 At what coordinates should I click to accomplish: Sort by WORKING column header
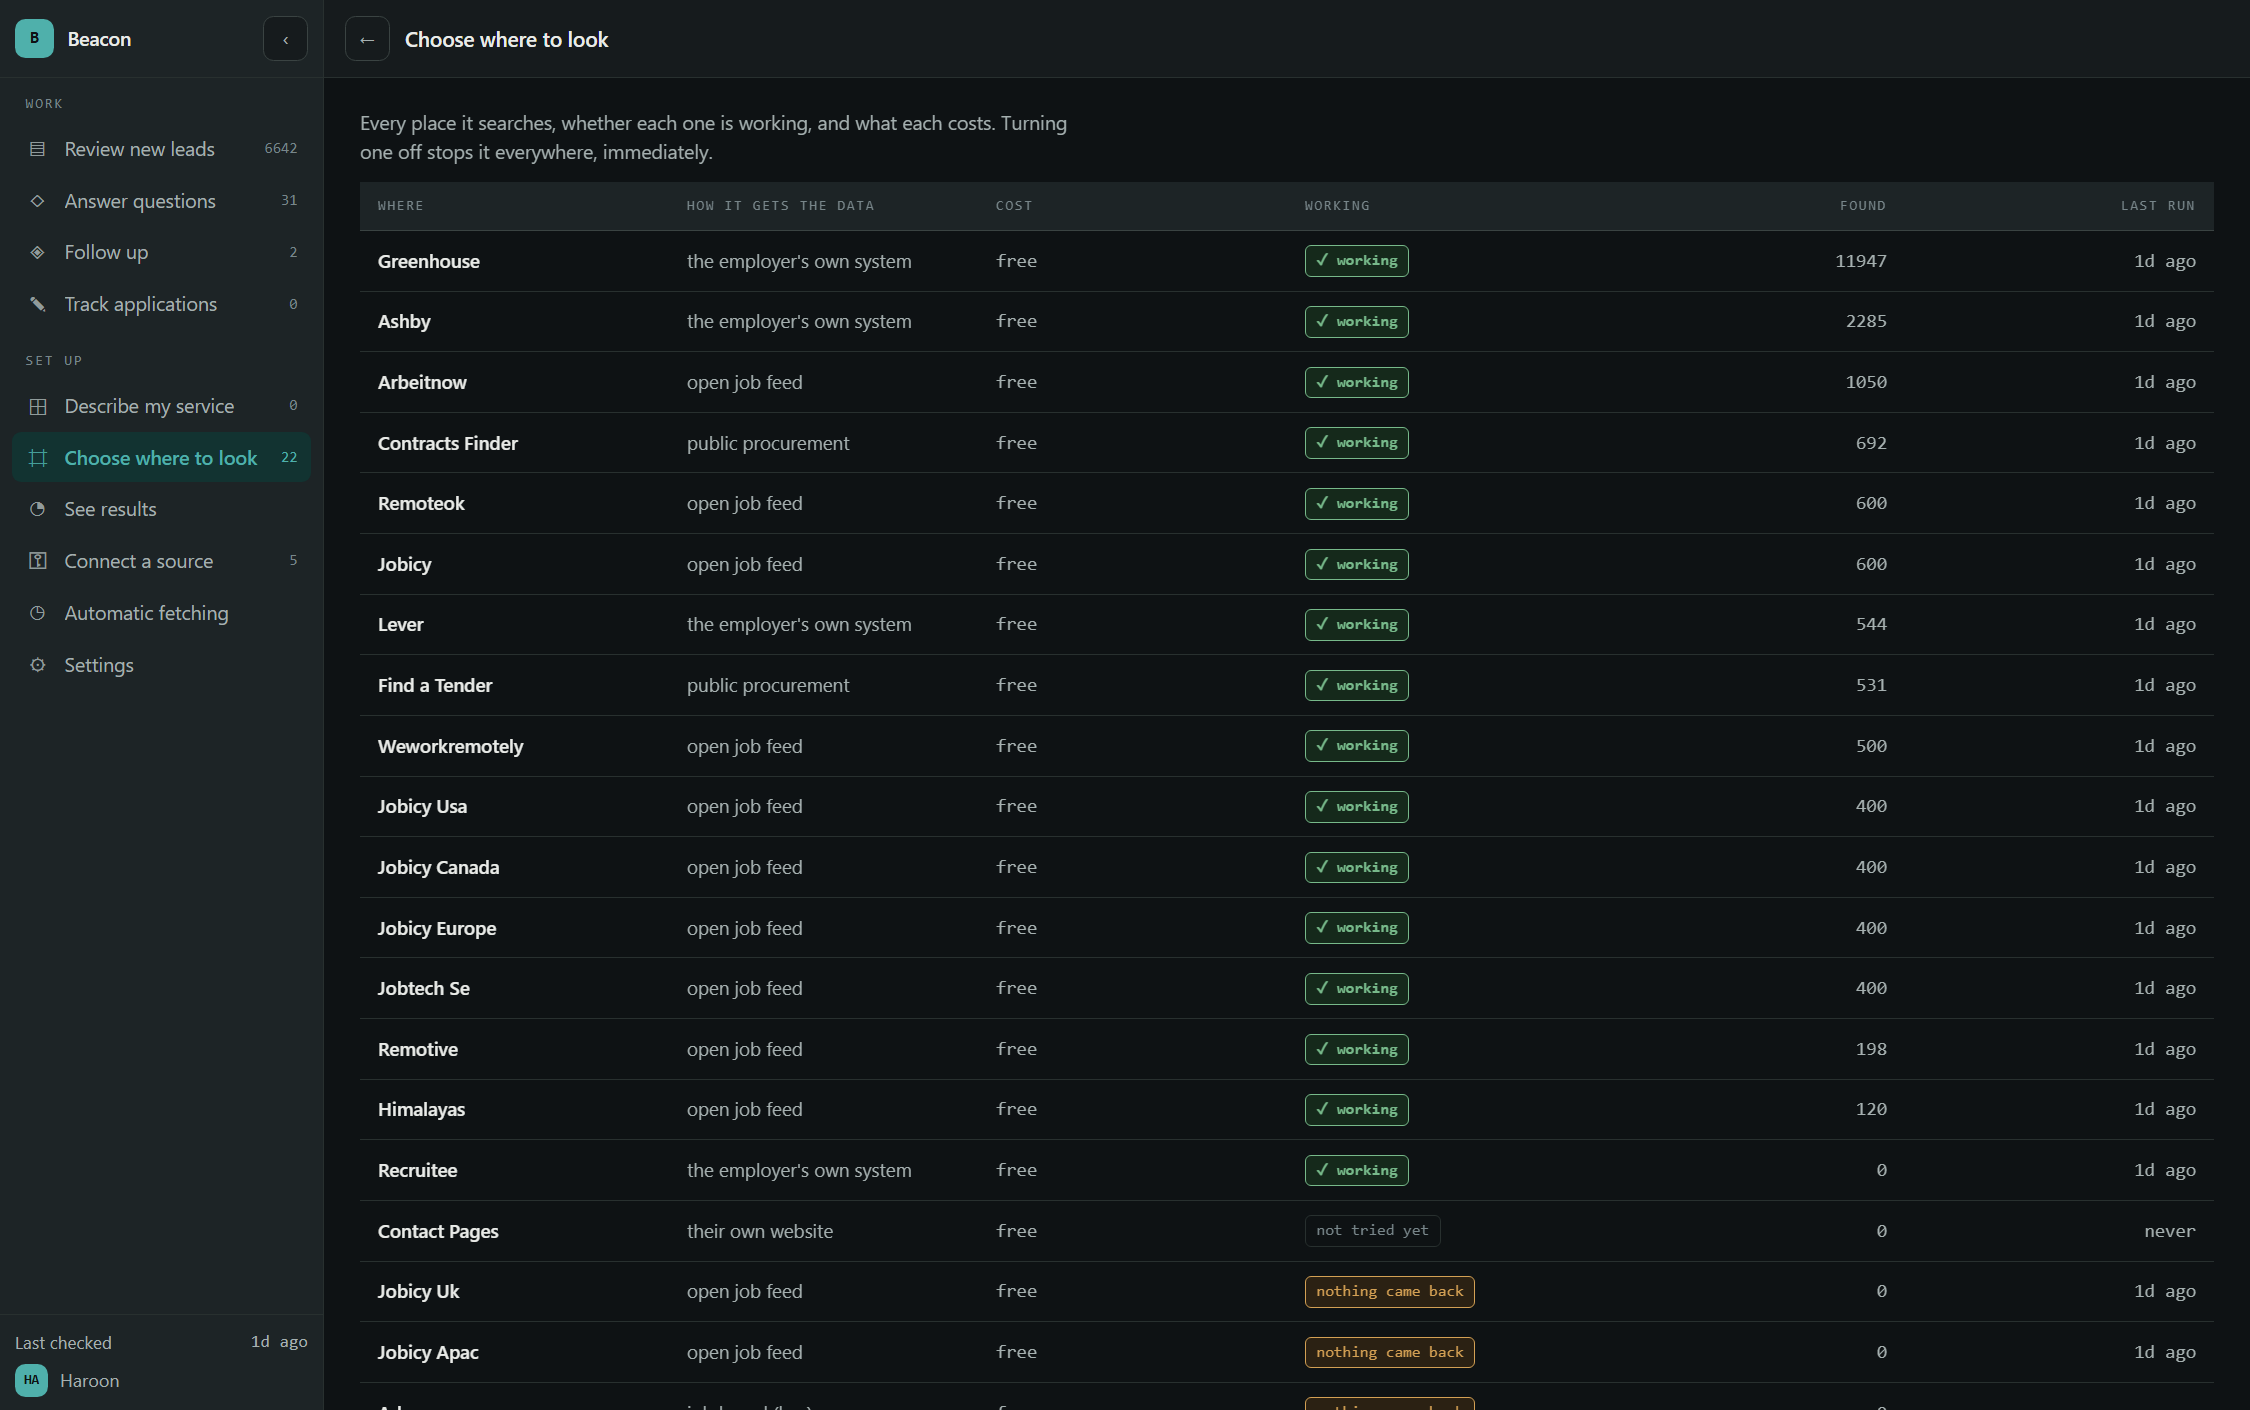pyautogui.click(x=1337, y=206)
